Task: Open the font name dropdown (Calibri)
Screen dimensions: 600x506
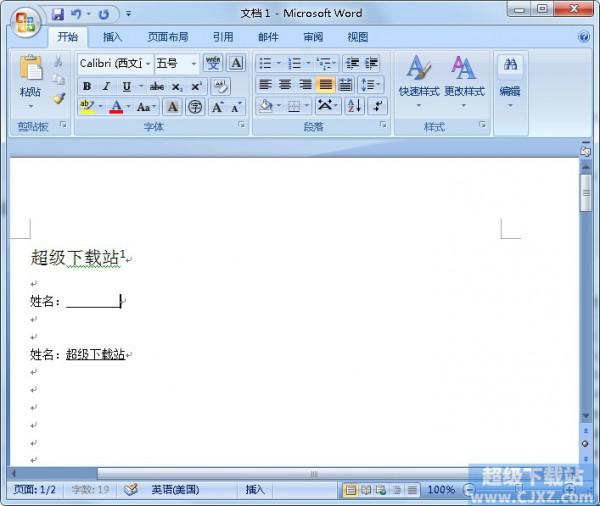Action: (x=148, y=64)
